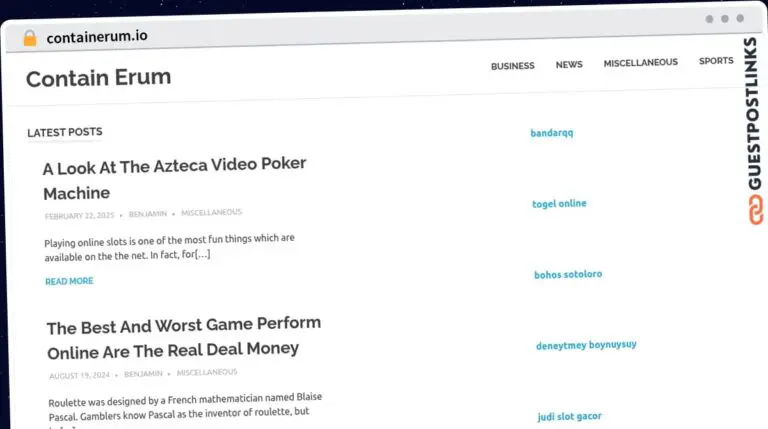Open the bandarqq sidebar link

pyautogui.click(x=551, y=133)
